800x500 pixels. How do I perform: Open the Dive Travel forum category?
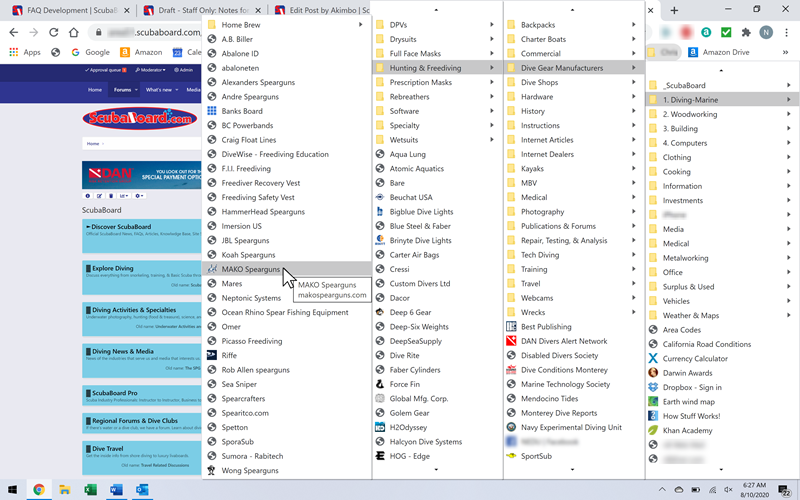108,448
